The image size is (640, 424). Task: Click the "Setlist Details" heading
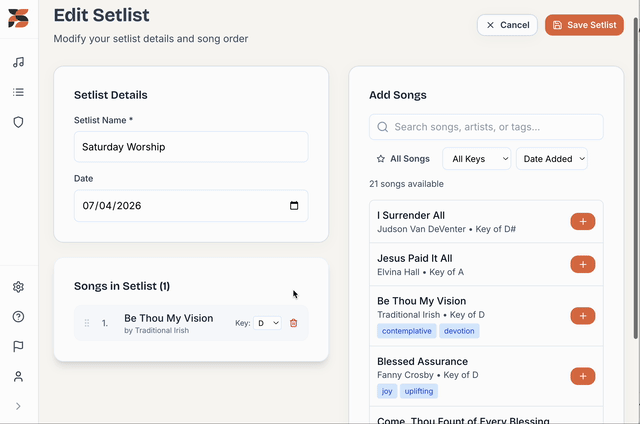coord(111,95)
